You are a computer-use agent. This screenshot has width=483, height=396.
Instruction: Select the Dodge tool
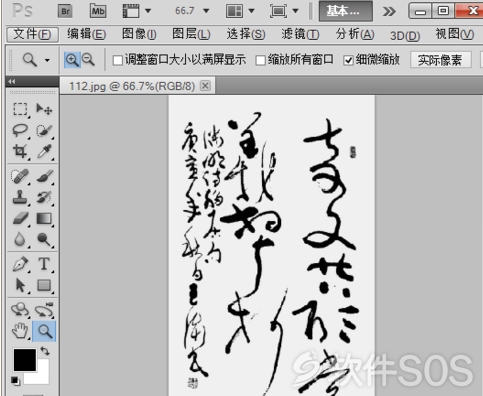pyautogui.click(x=44, y=240)
